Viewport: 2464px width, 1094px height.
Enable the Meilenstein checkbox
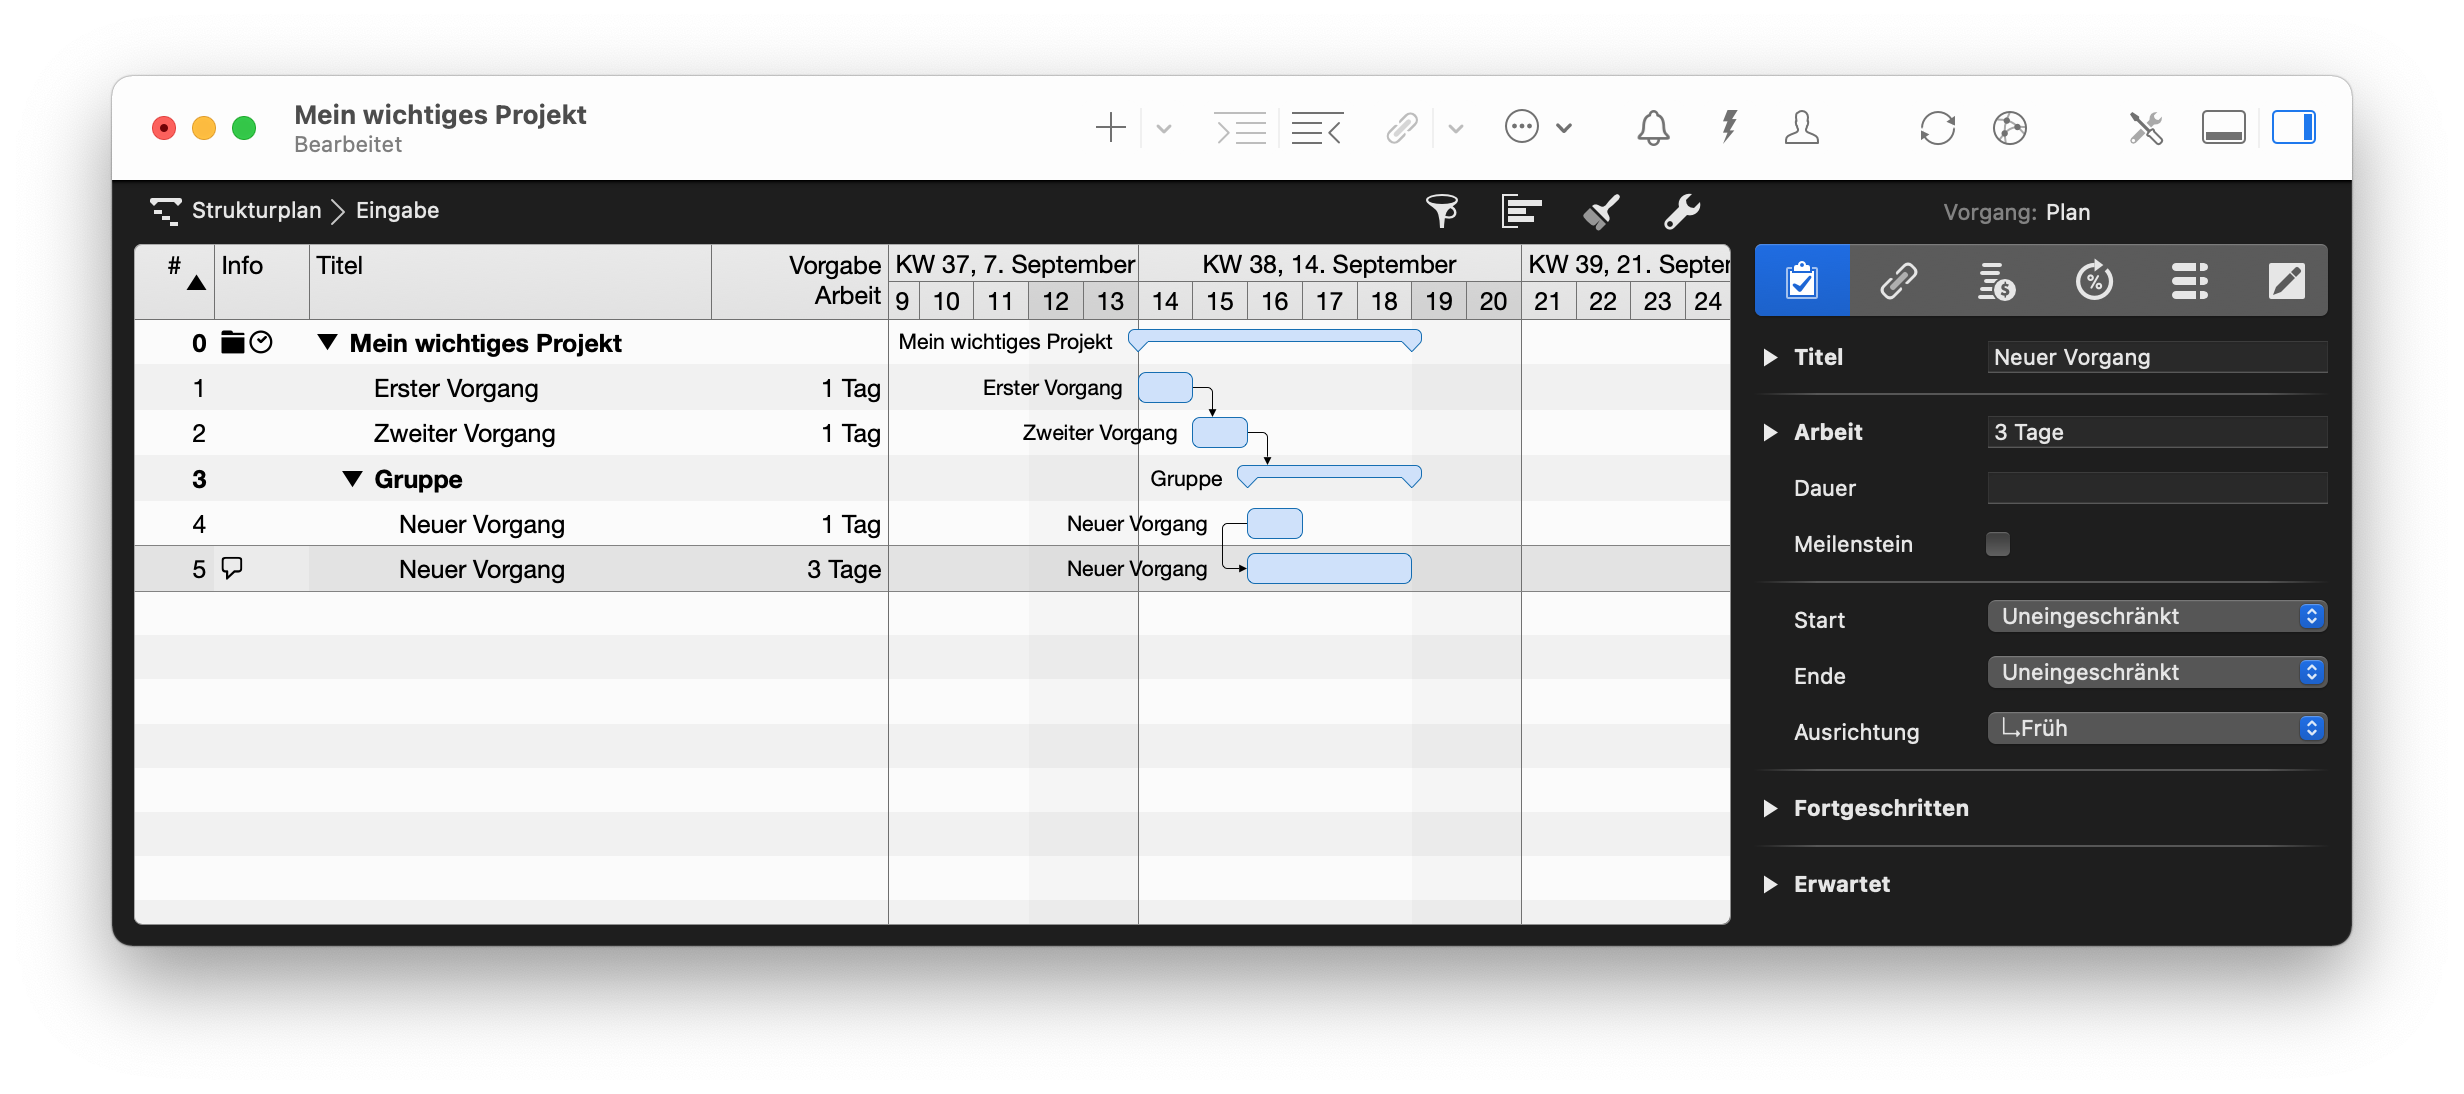pyautogui.click(x=1998, y=544)
